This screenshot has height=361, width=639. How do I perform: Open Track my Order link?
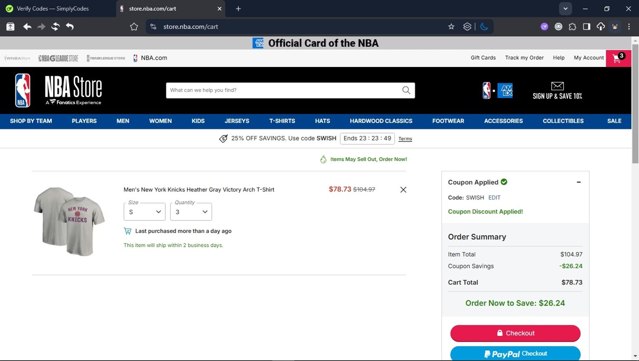click(x=524, y=58)
